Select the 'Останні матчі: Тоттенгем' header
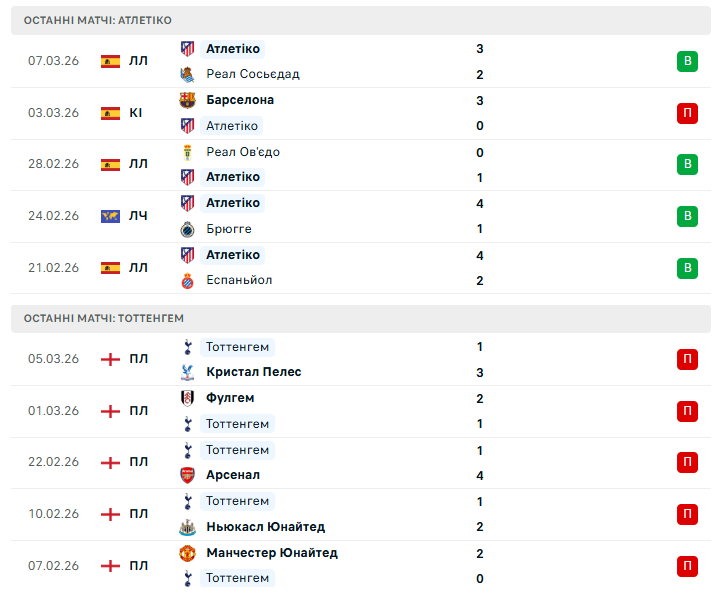The width and height of the screenshot is (720, 597). (104, 318)
